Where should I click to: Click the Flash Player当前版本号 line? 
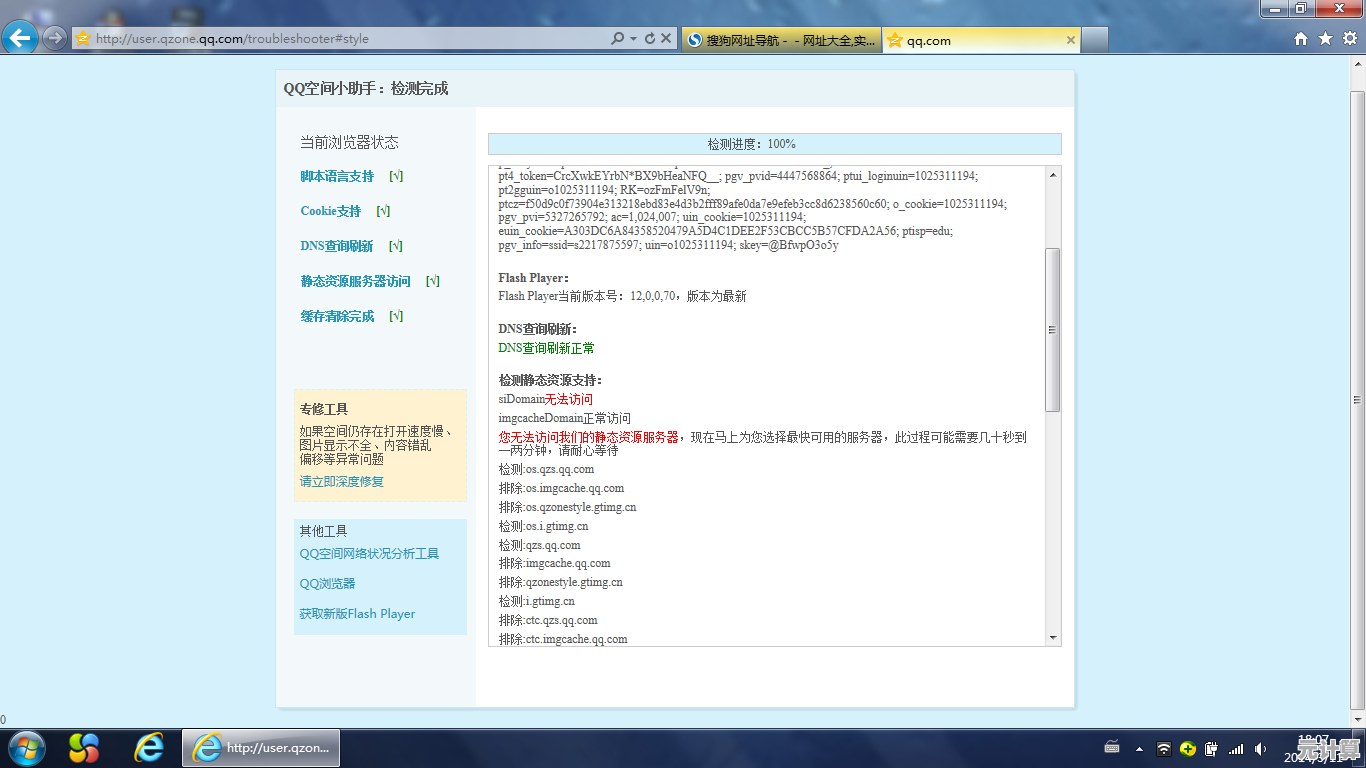point(622,296)
